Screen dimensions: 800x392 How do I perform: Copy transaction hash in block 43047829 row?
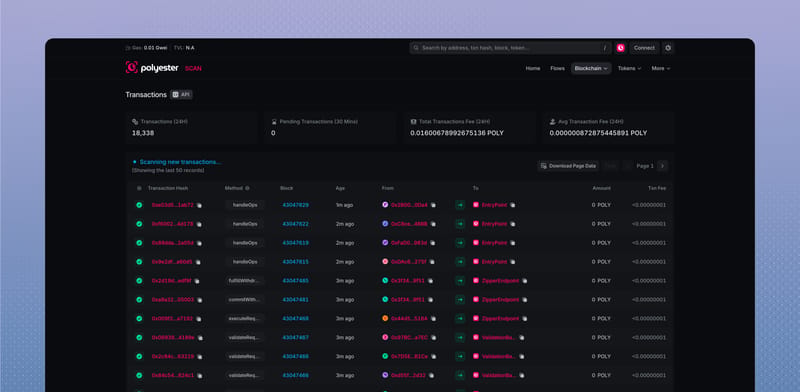(199, 205)
